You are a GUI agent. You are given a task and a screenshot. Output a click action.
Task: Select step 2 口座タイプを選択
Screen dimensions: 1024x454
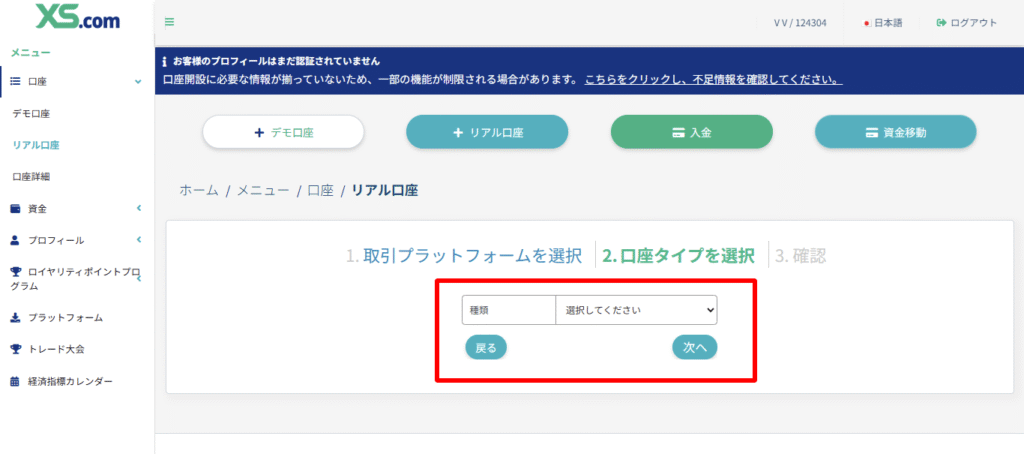click(679, 256)
